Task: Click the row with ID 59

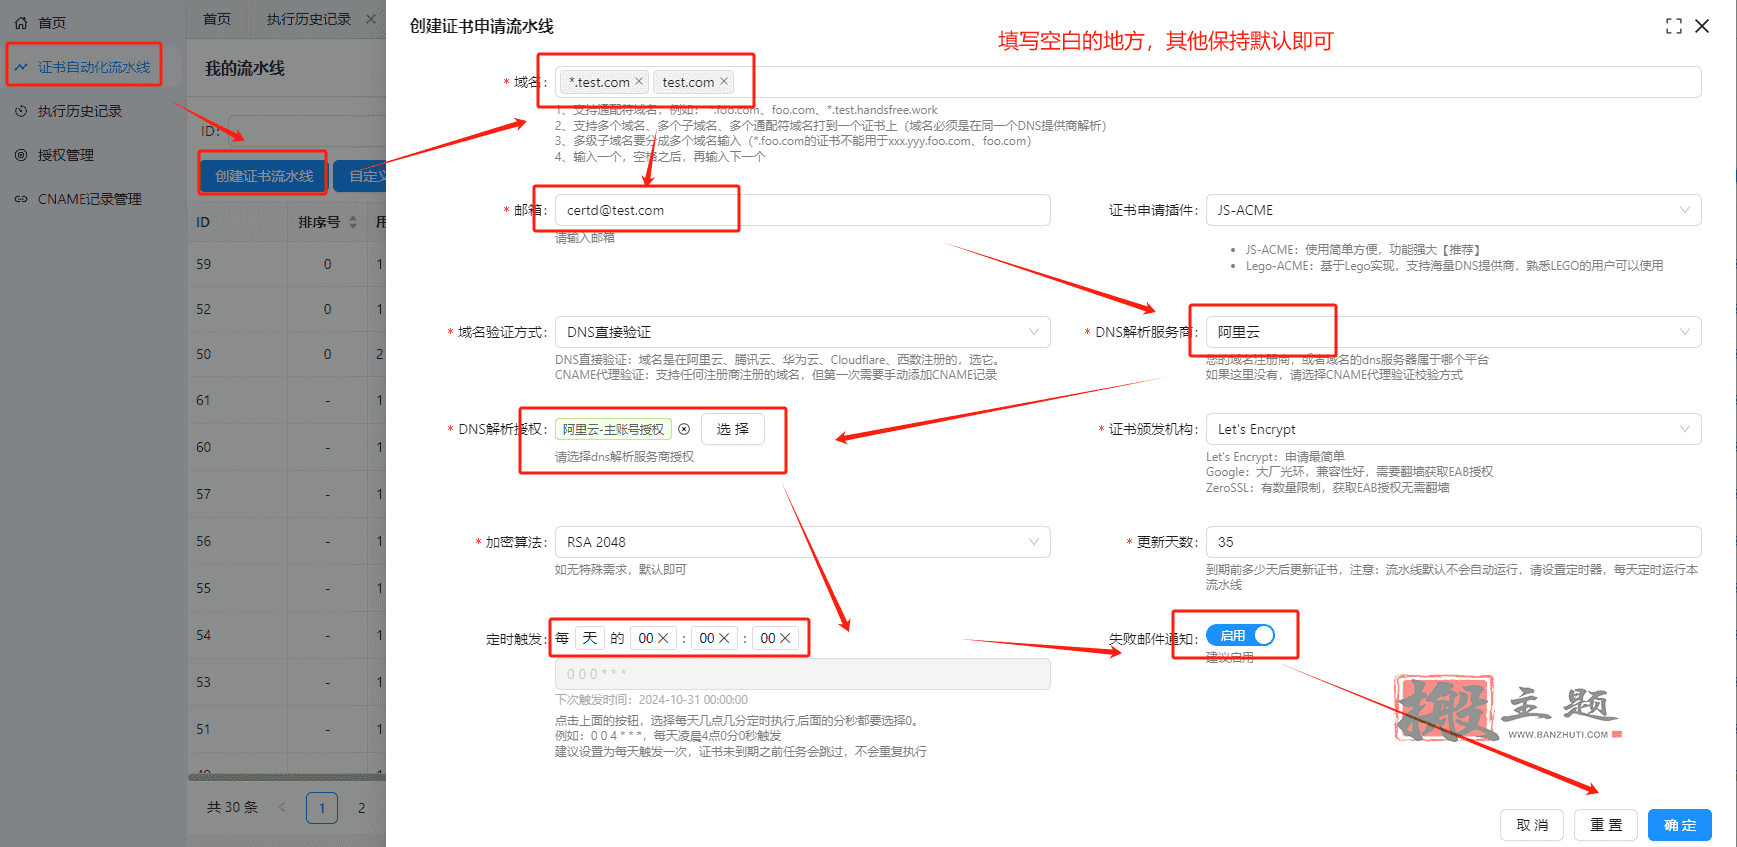Action: 287,264
